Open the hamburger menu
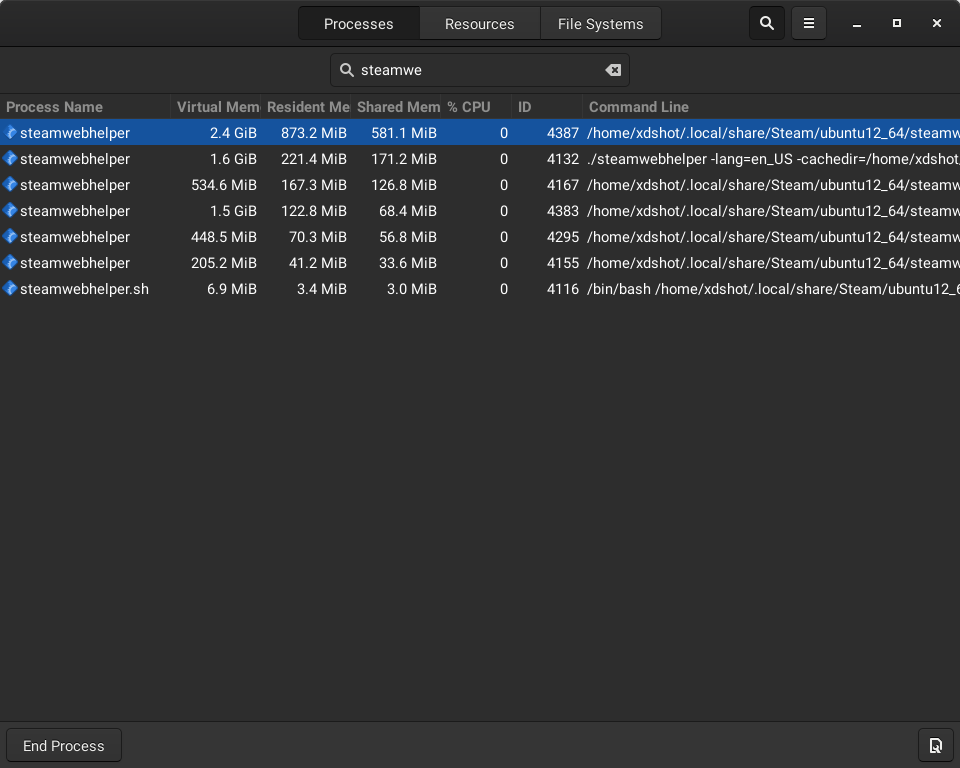The image size is (960, 768). pos(809,23)
